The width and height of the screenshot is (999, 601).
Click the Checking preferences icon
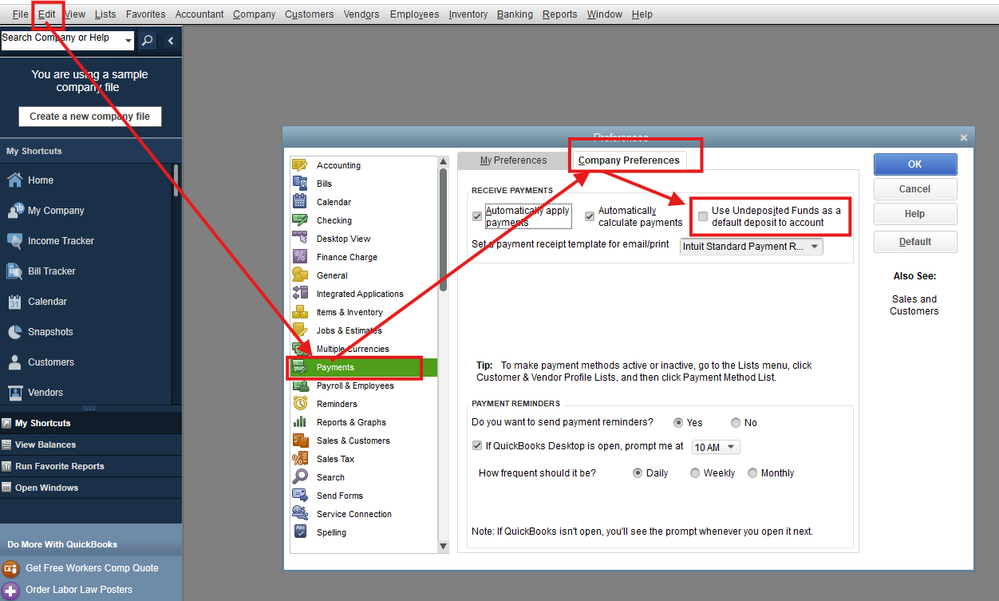[x=299, y=220]
